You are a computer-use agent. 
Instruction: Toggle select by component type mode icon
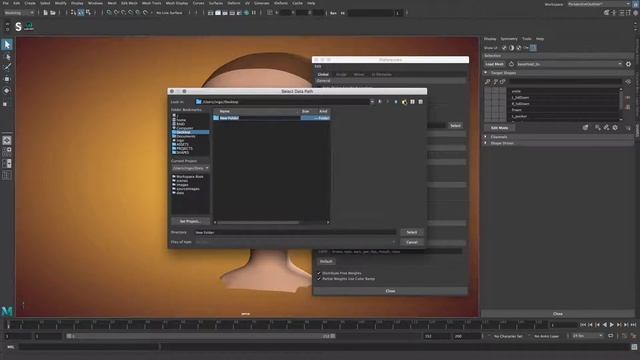point(89,13)
